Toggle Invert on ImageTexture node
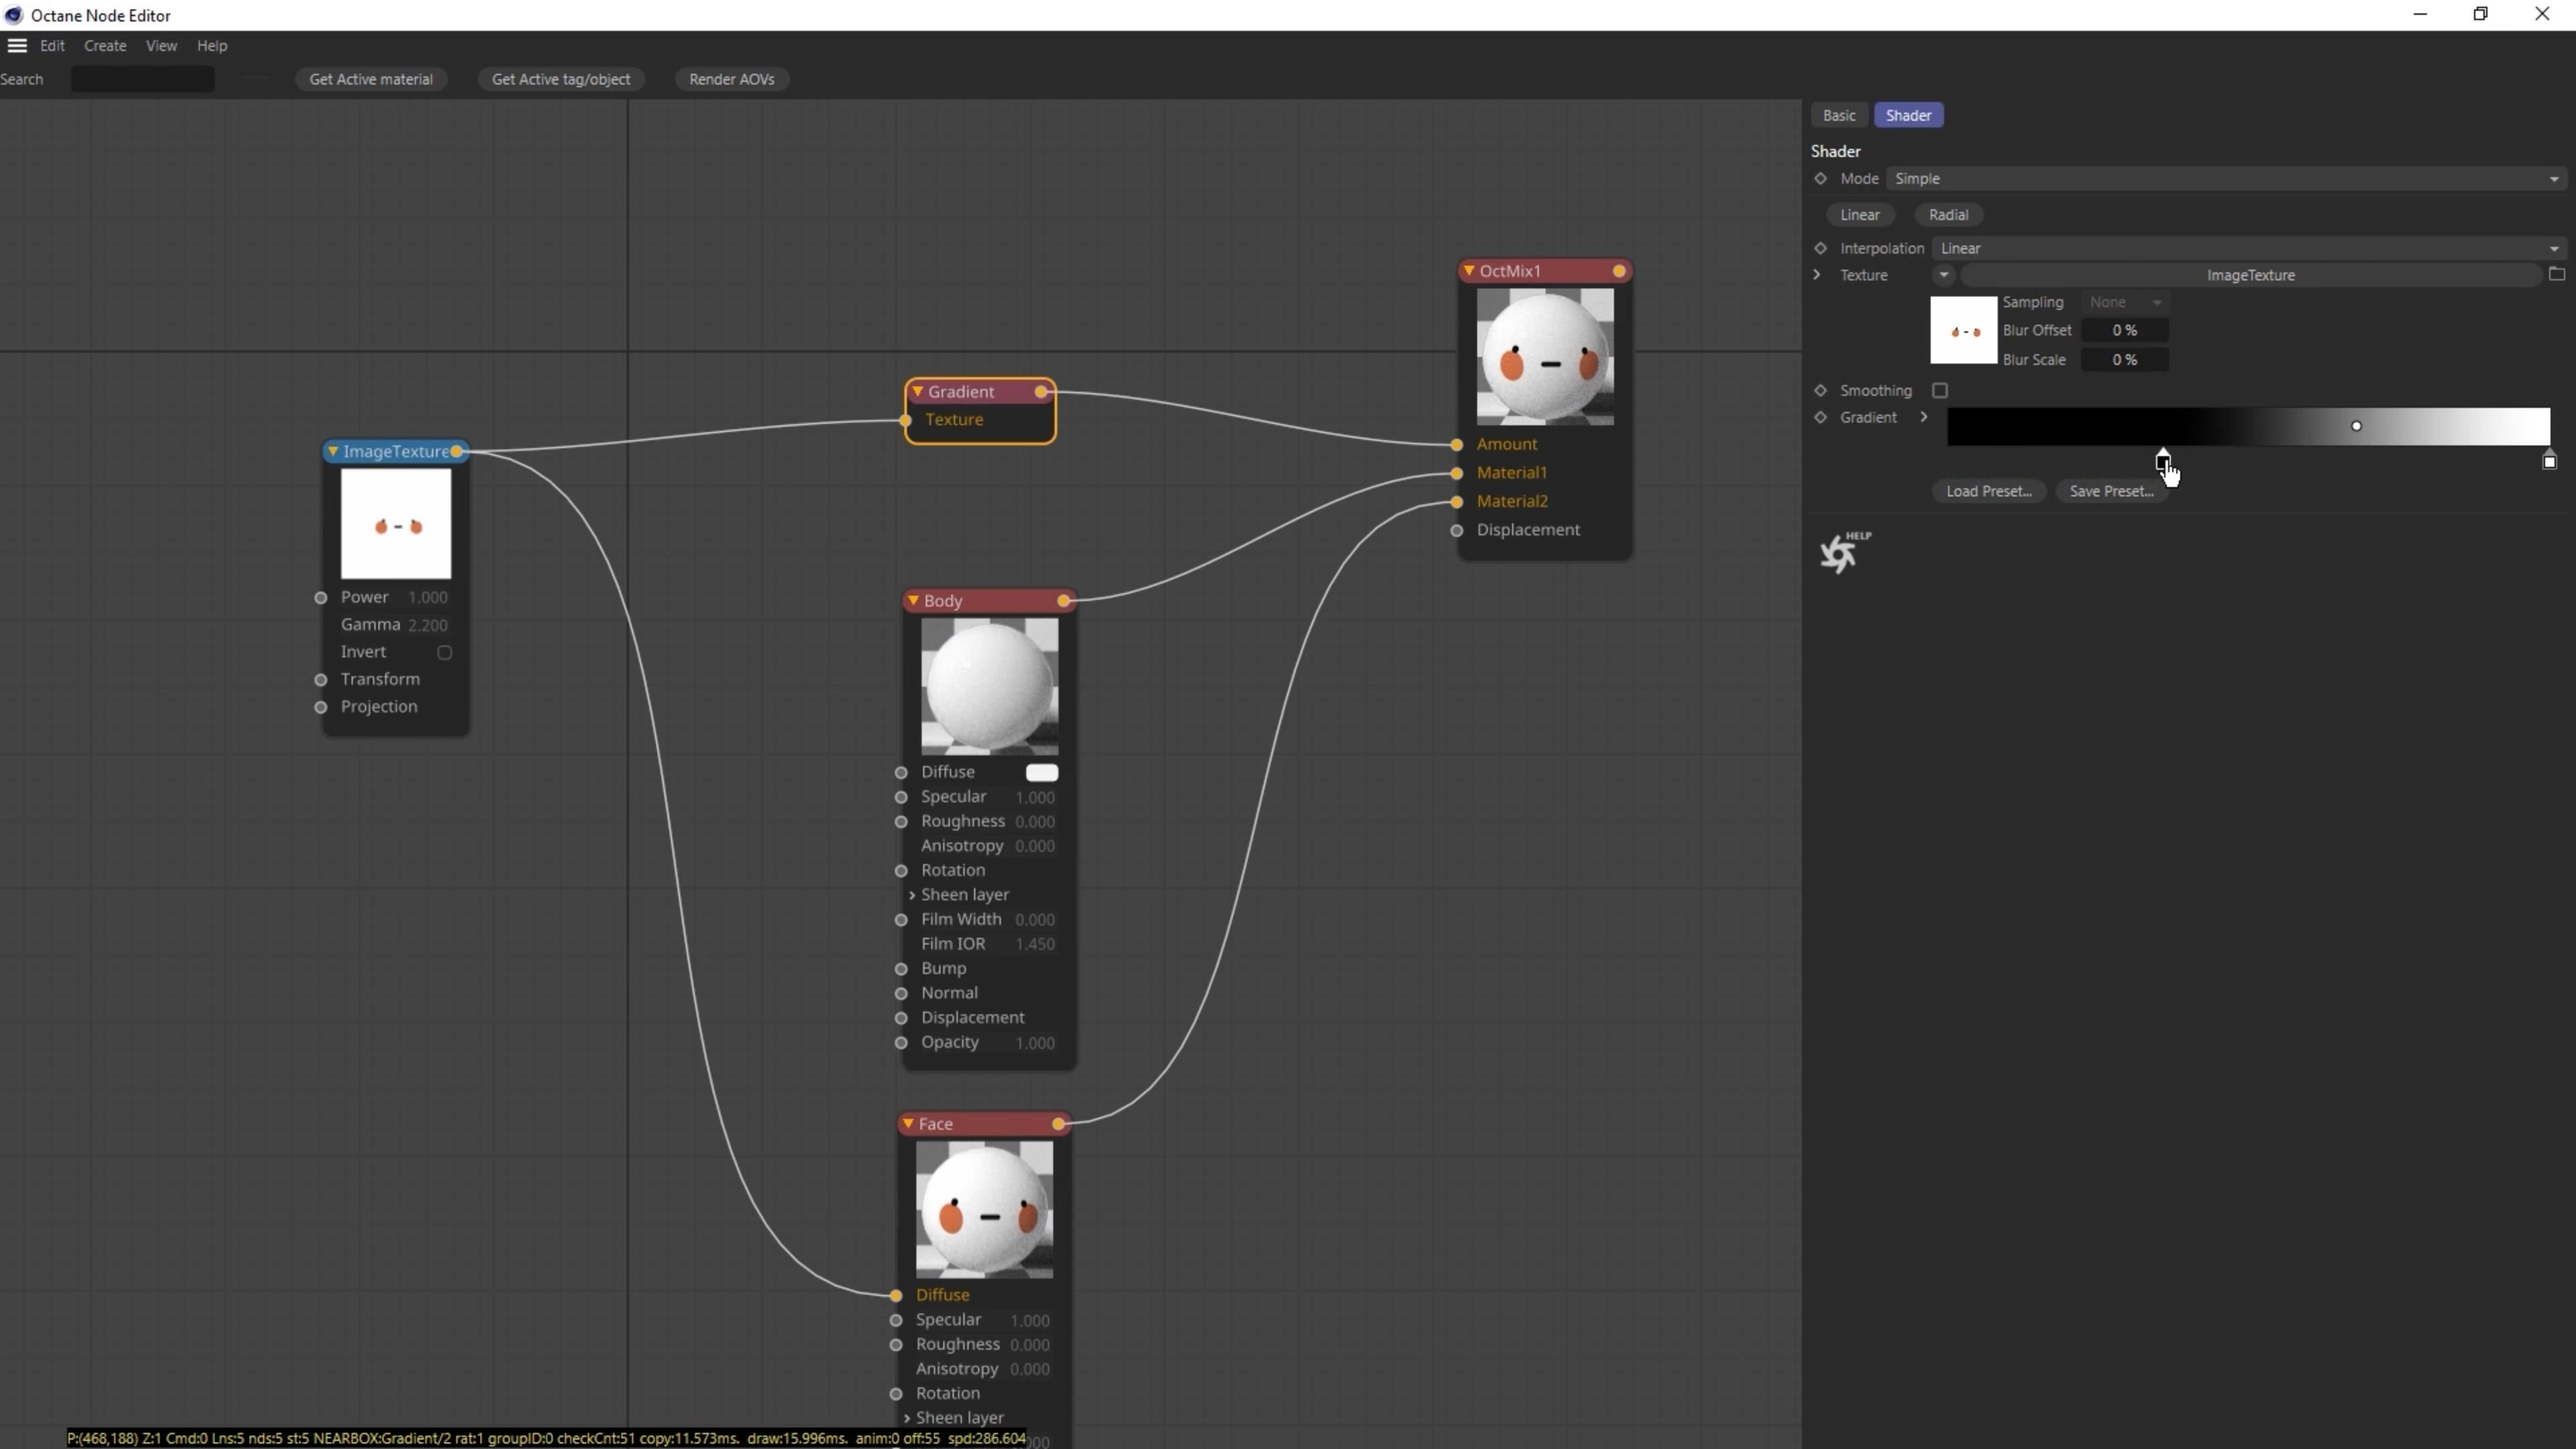2576x1449 pixels. click(x=445, y=653)
